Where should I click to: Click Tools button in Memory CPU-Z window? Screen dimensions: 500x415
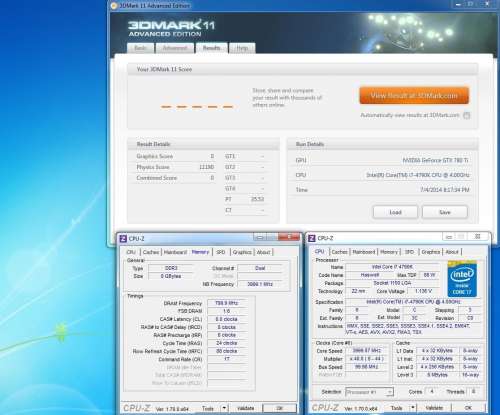point(208,408)
